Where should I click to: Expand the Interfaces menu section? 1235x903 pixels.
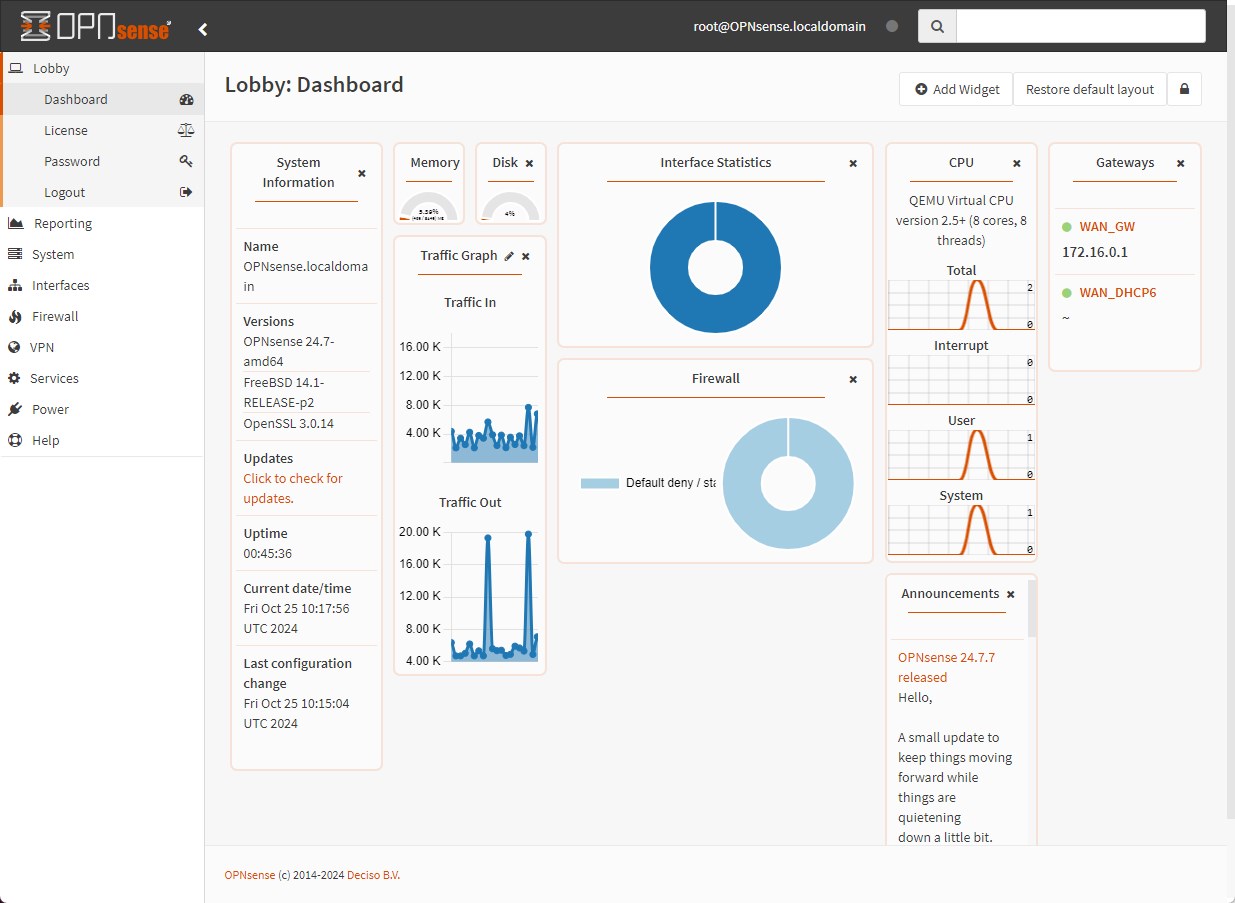[x=60, y=285]
